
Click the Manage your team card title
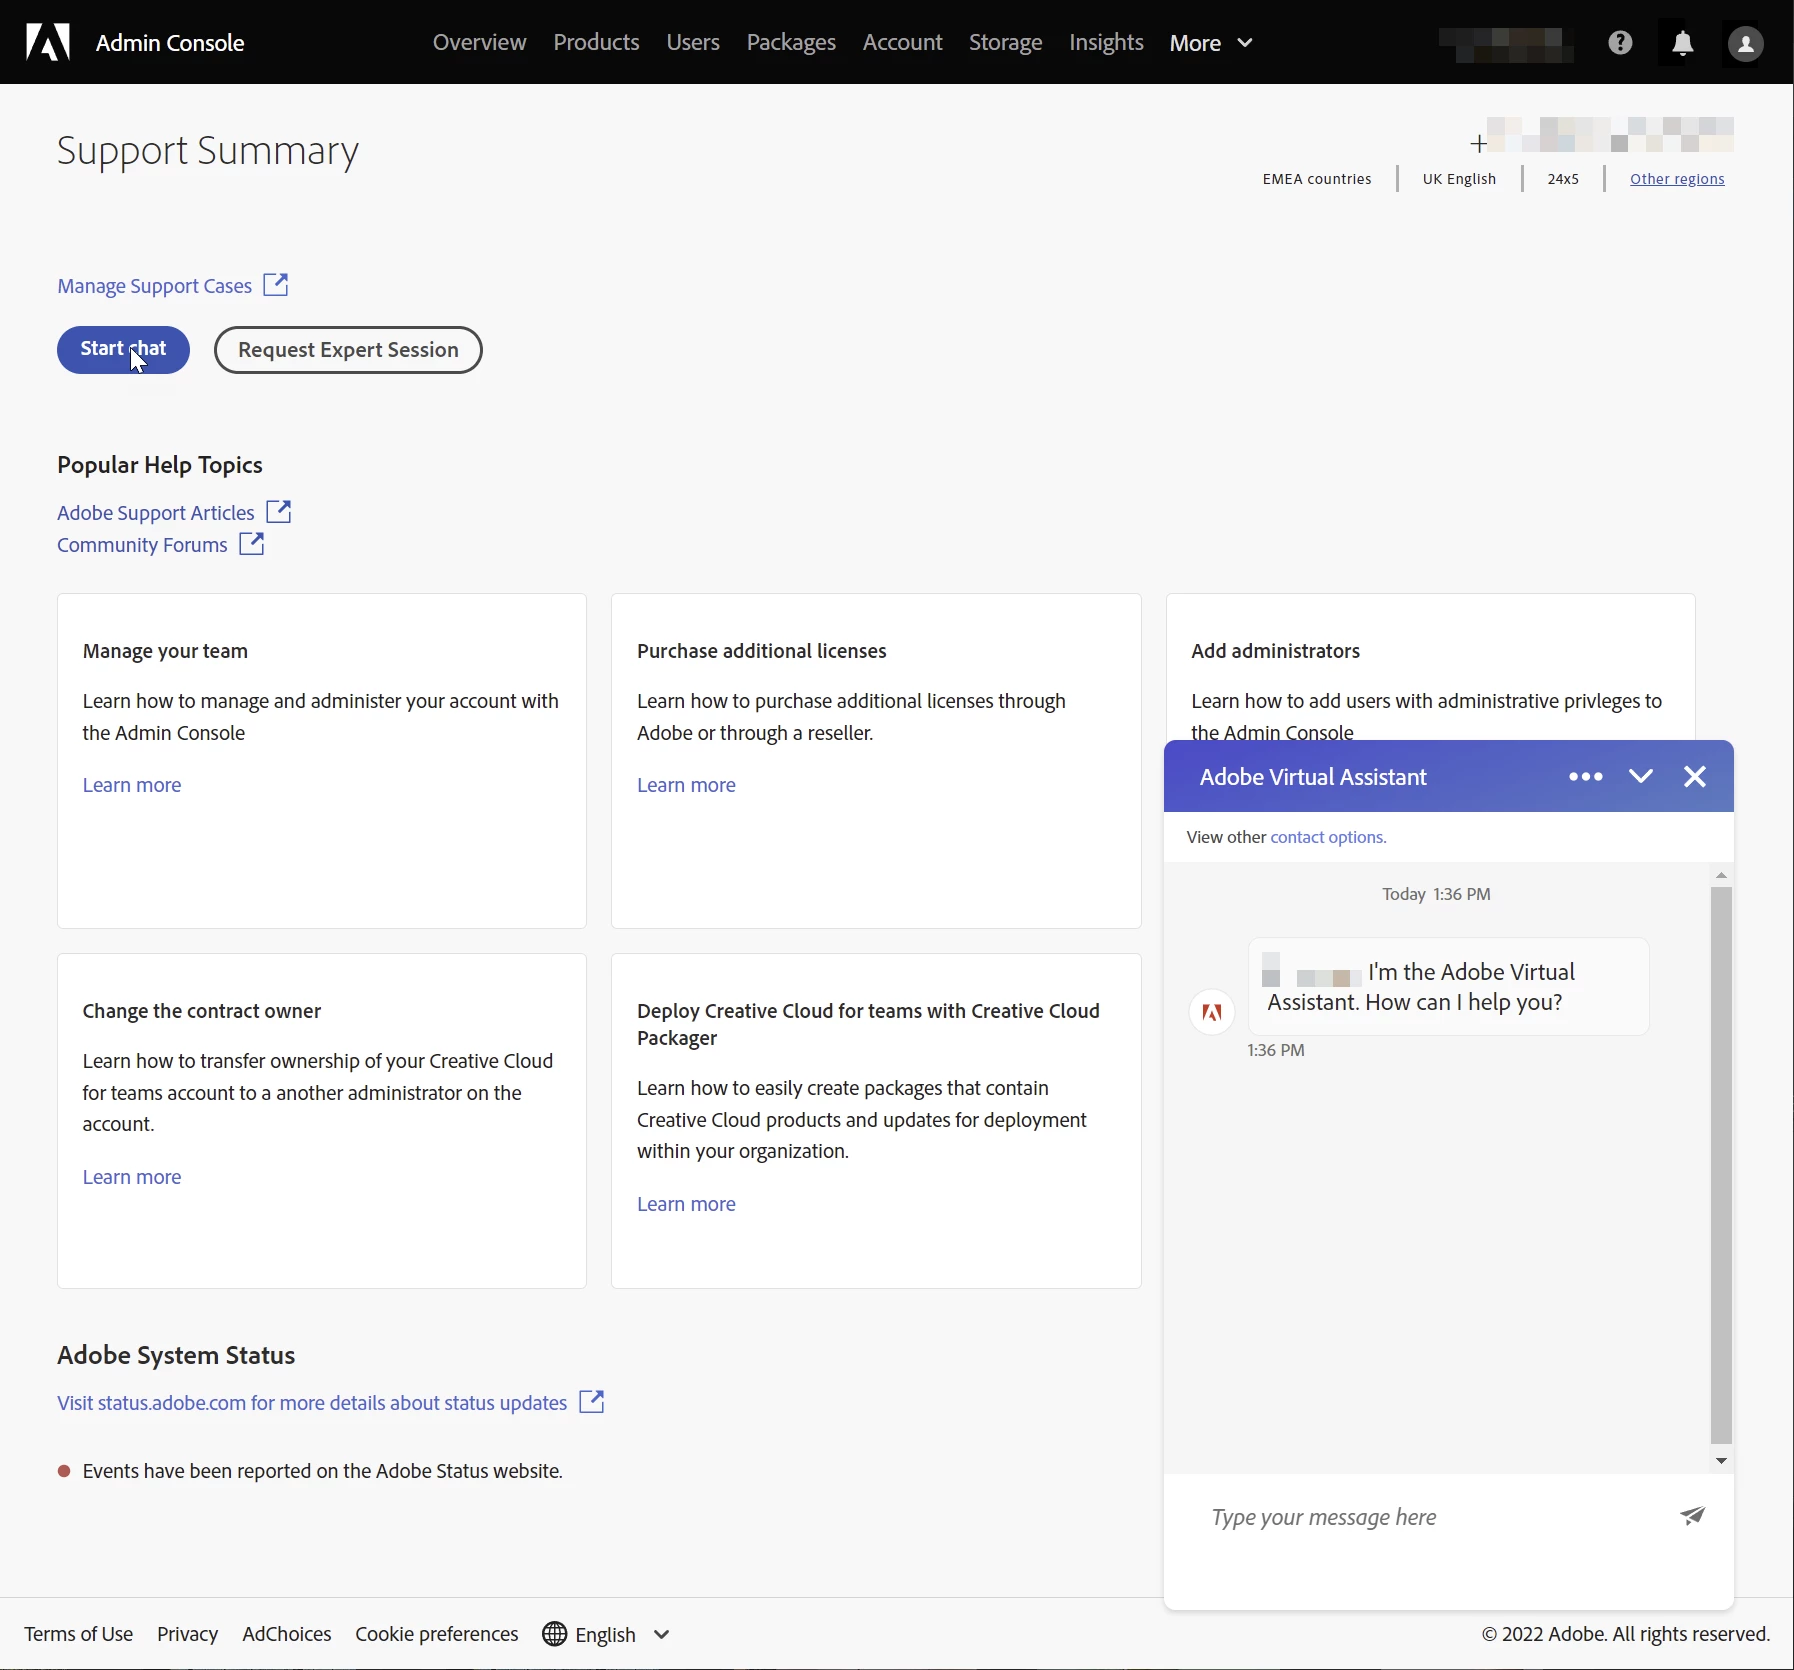[x=165, y=651]
